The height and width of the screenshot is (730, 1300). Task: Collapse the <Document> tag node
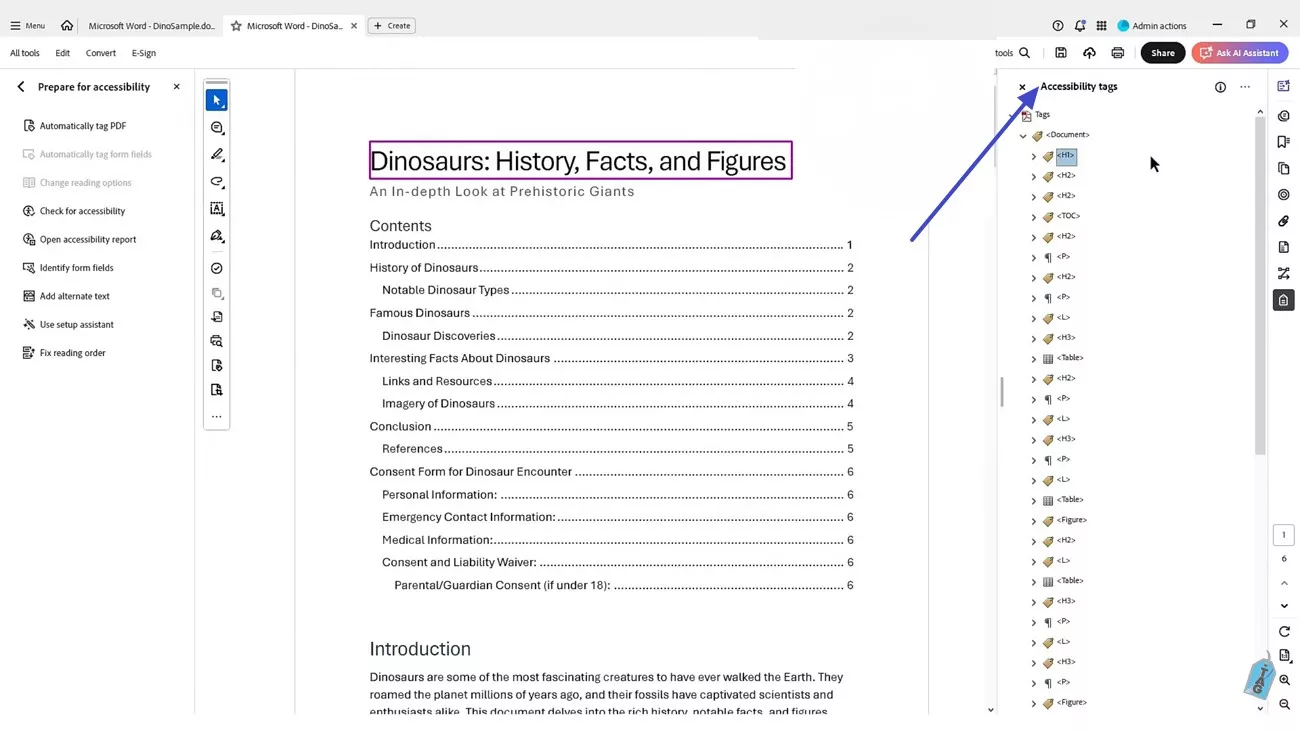click(1023, 135)
